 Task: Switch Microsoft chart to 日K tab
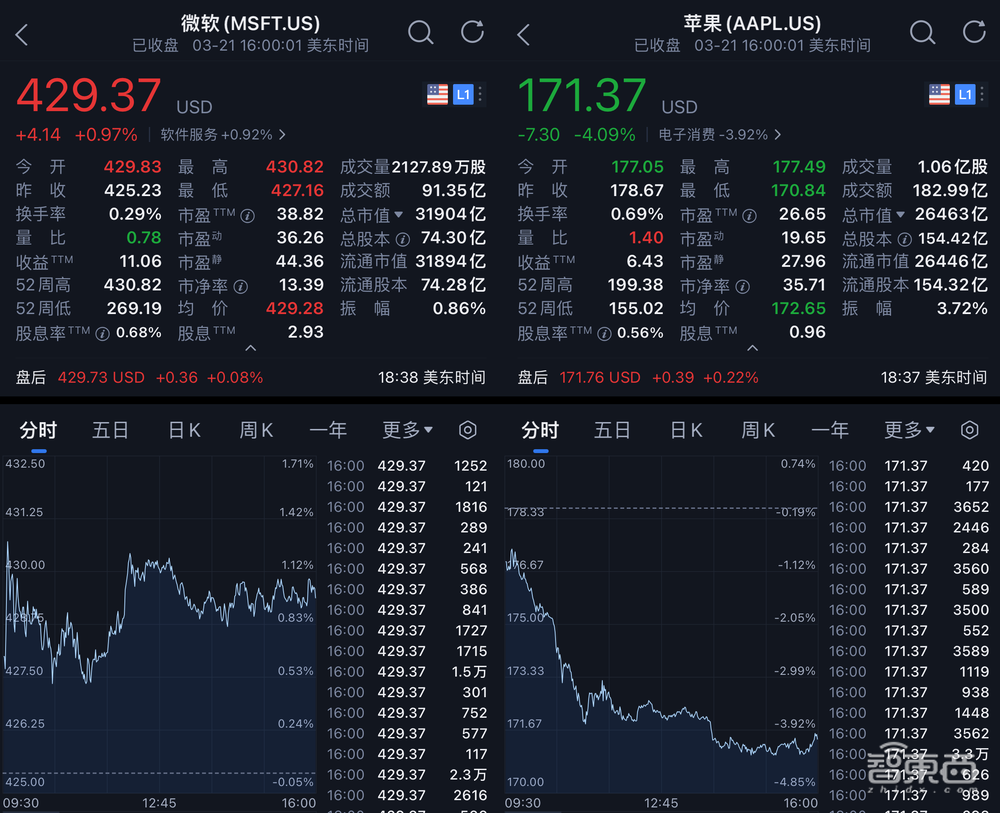184,430
